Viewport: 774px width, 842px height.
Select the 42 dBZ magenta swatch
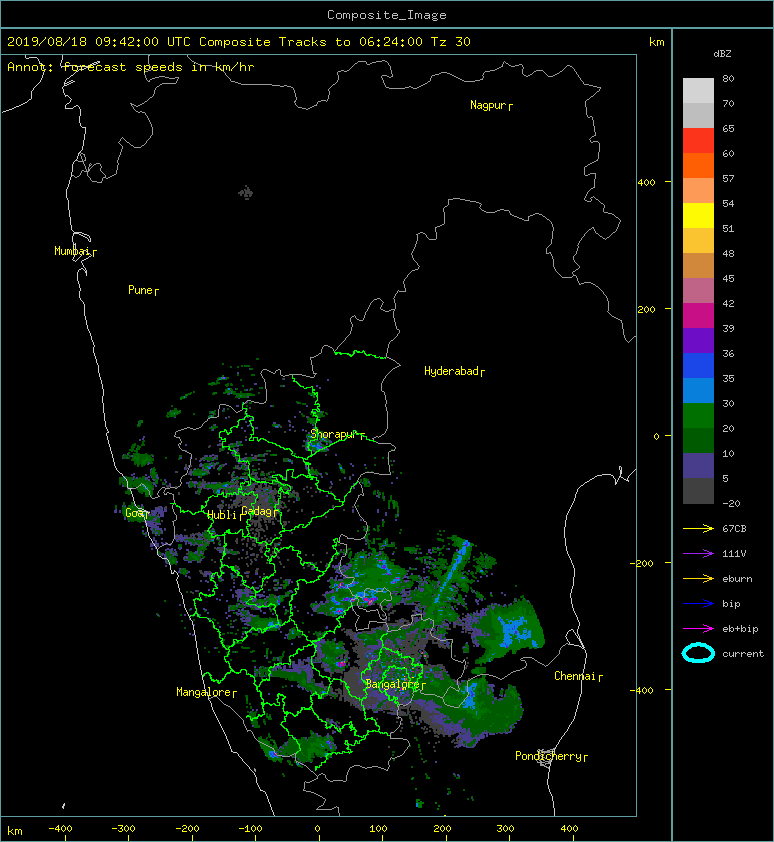point(698,315)
